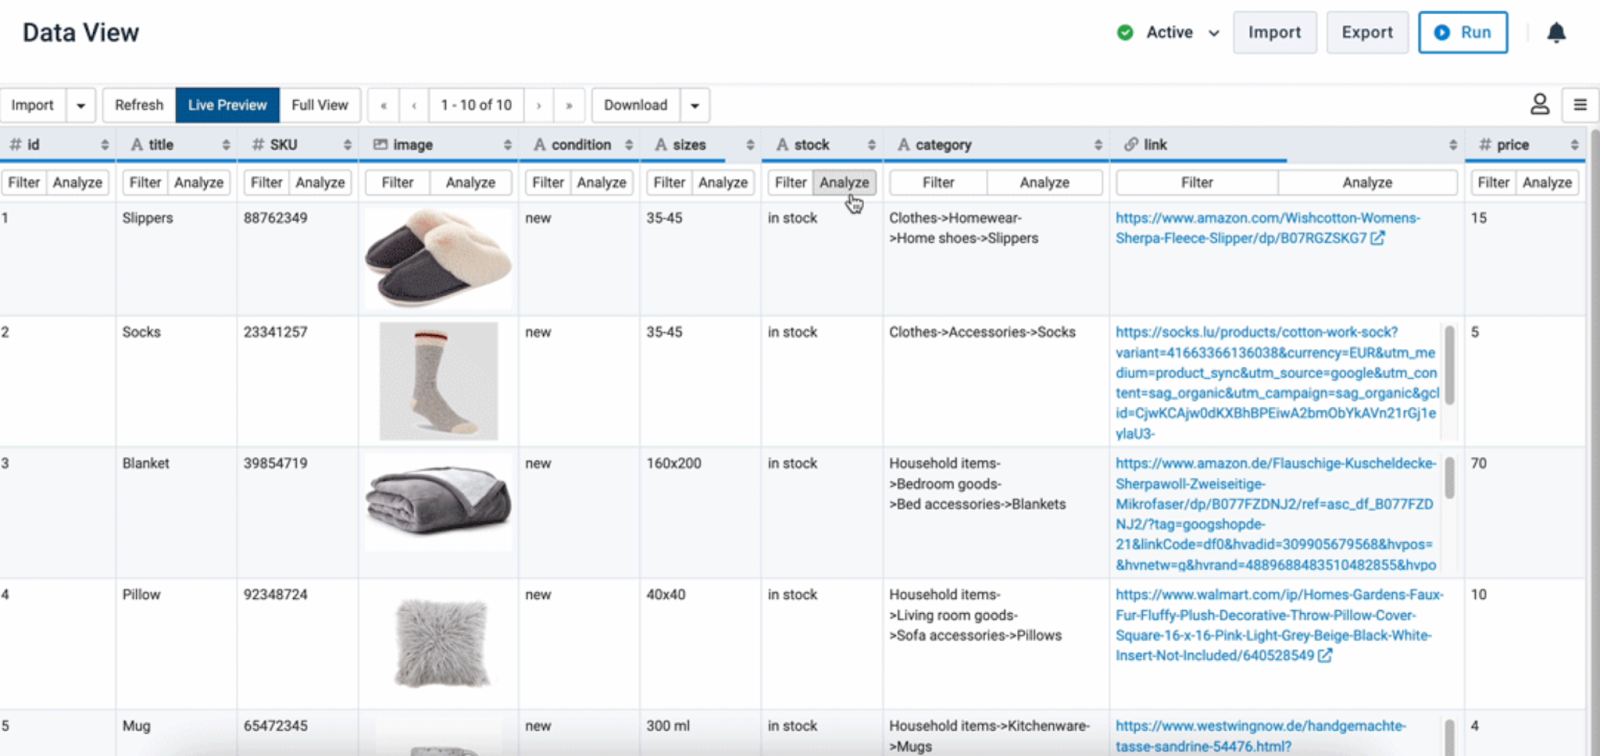Screen dimensions: 1600x756
Task: Switch to Live Preview
Action: (x=227, y=105)
